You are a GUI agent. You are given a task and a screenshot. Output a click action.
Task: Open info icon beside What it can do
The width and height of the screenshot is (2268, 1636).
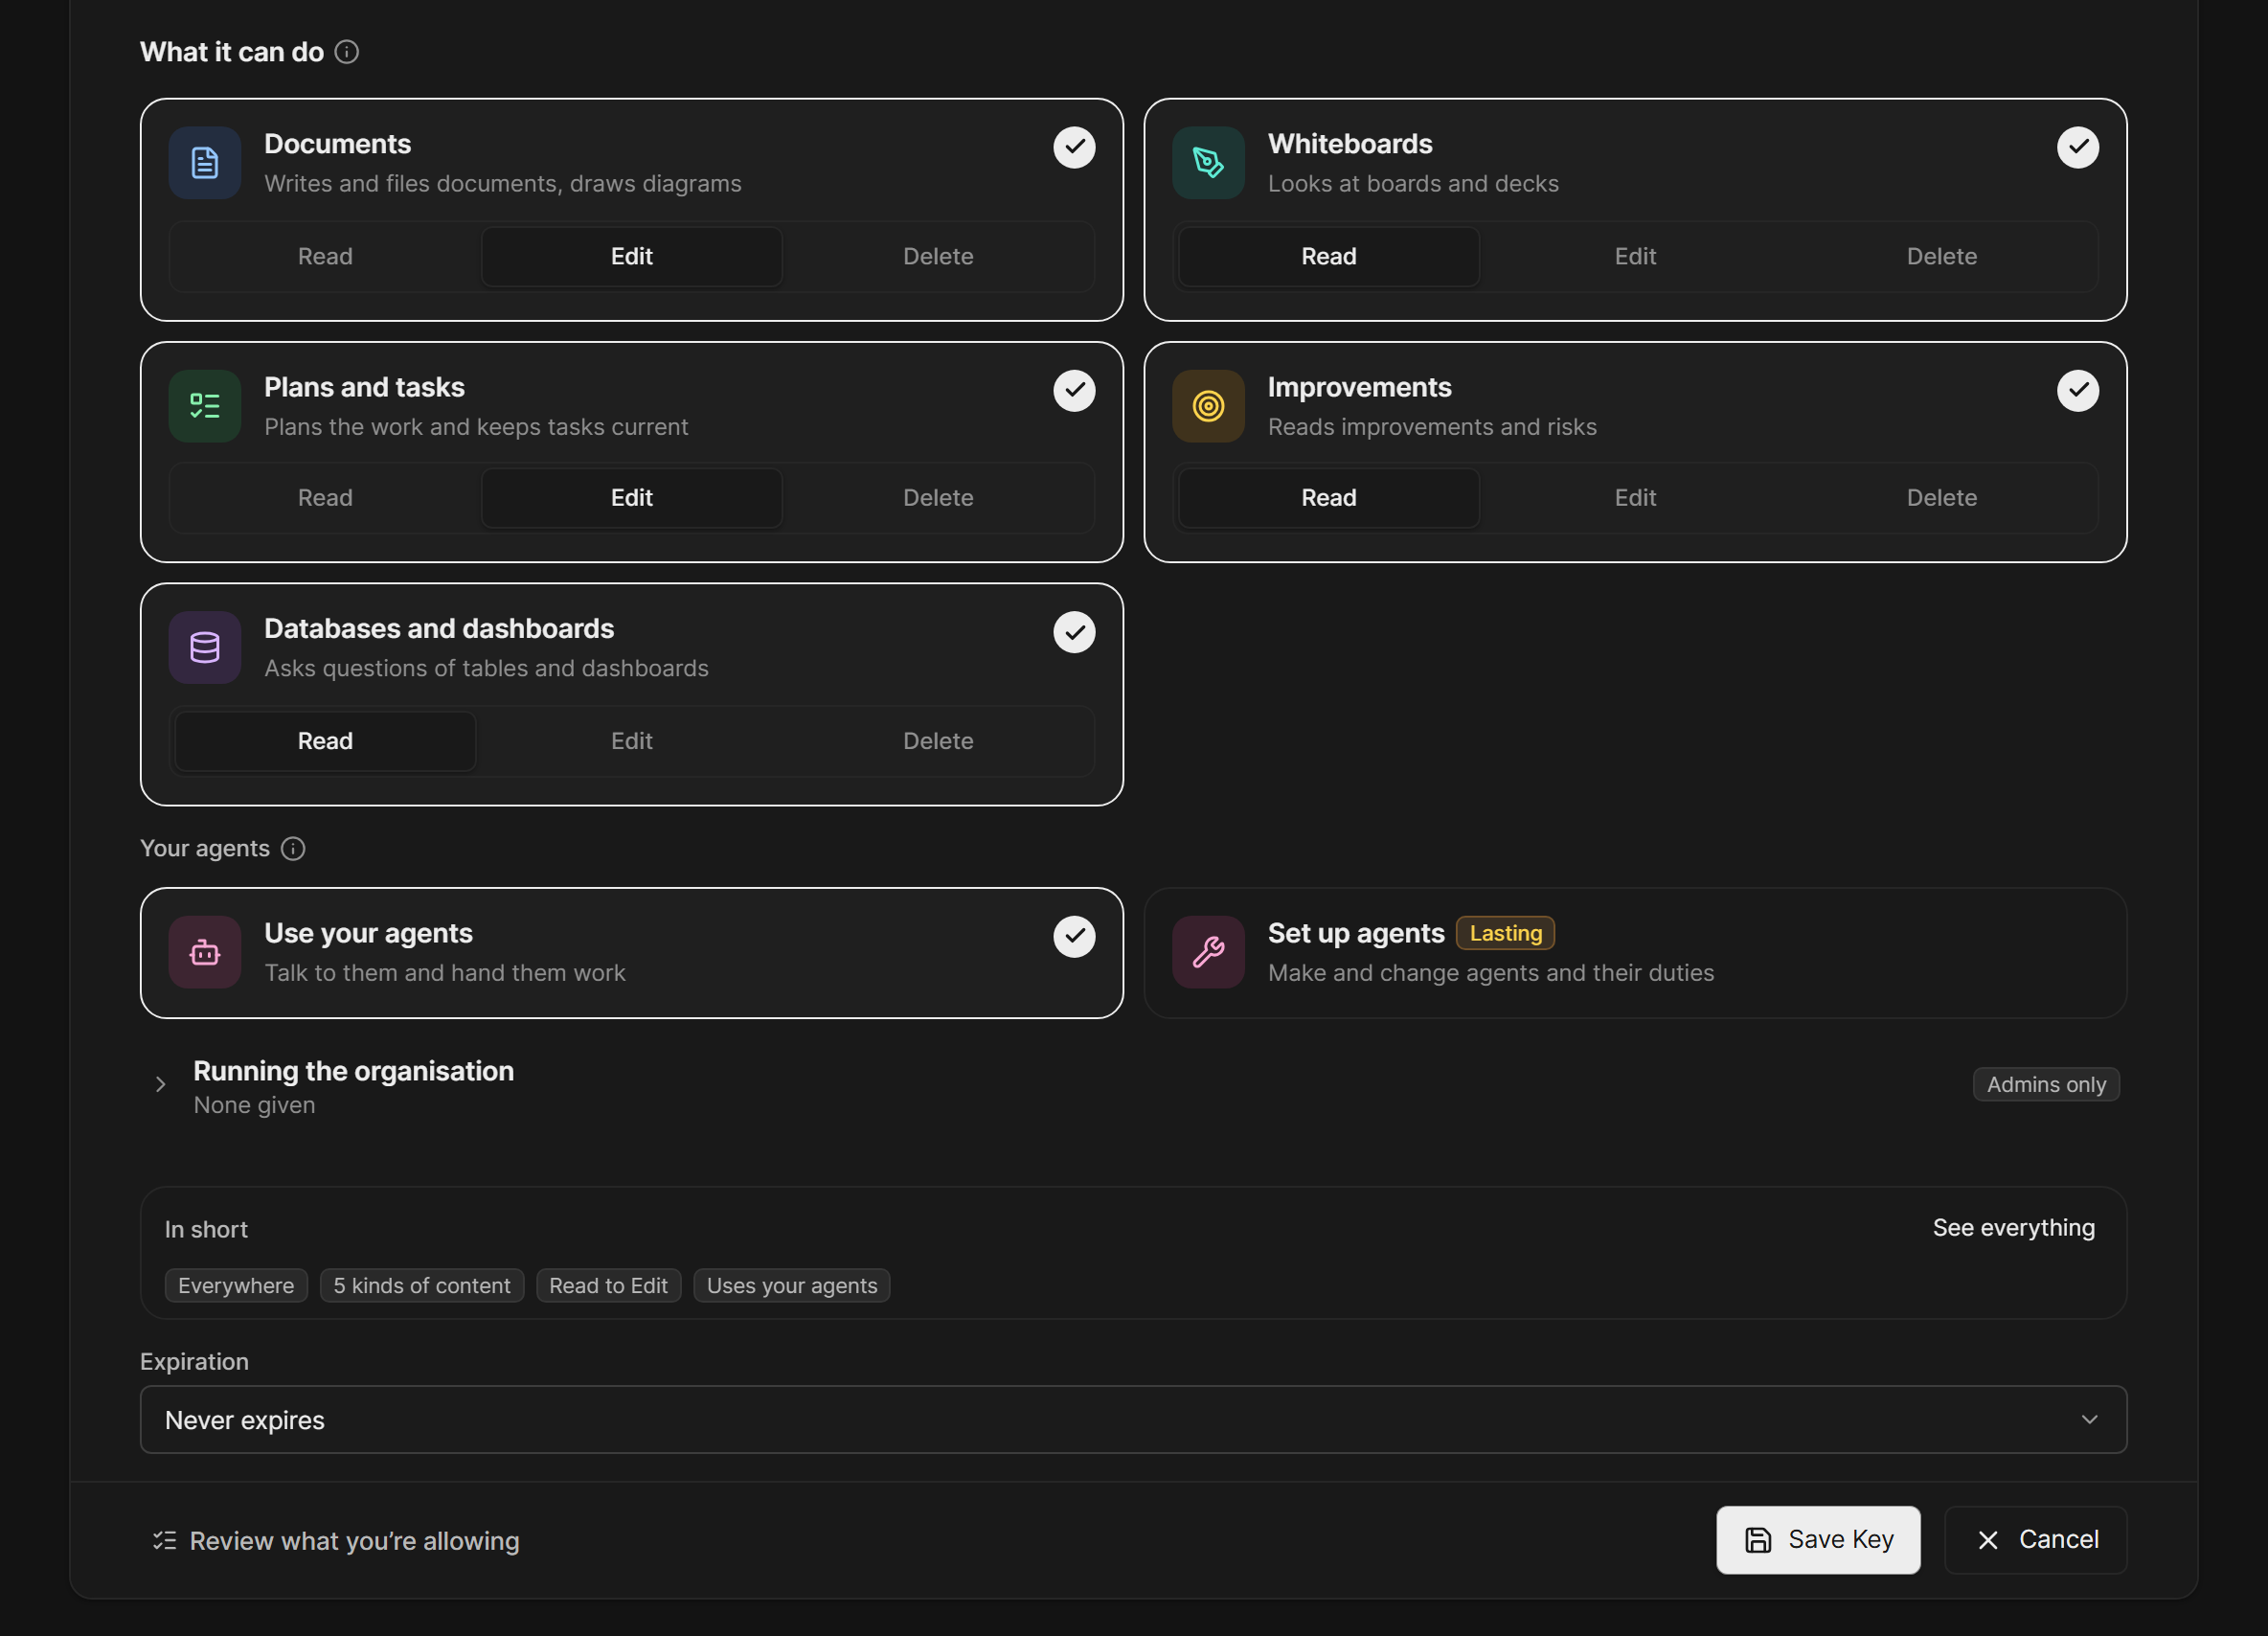pos(347,52)
